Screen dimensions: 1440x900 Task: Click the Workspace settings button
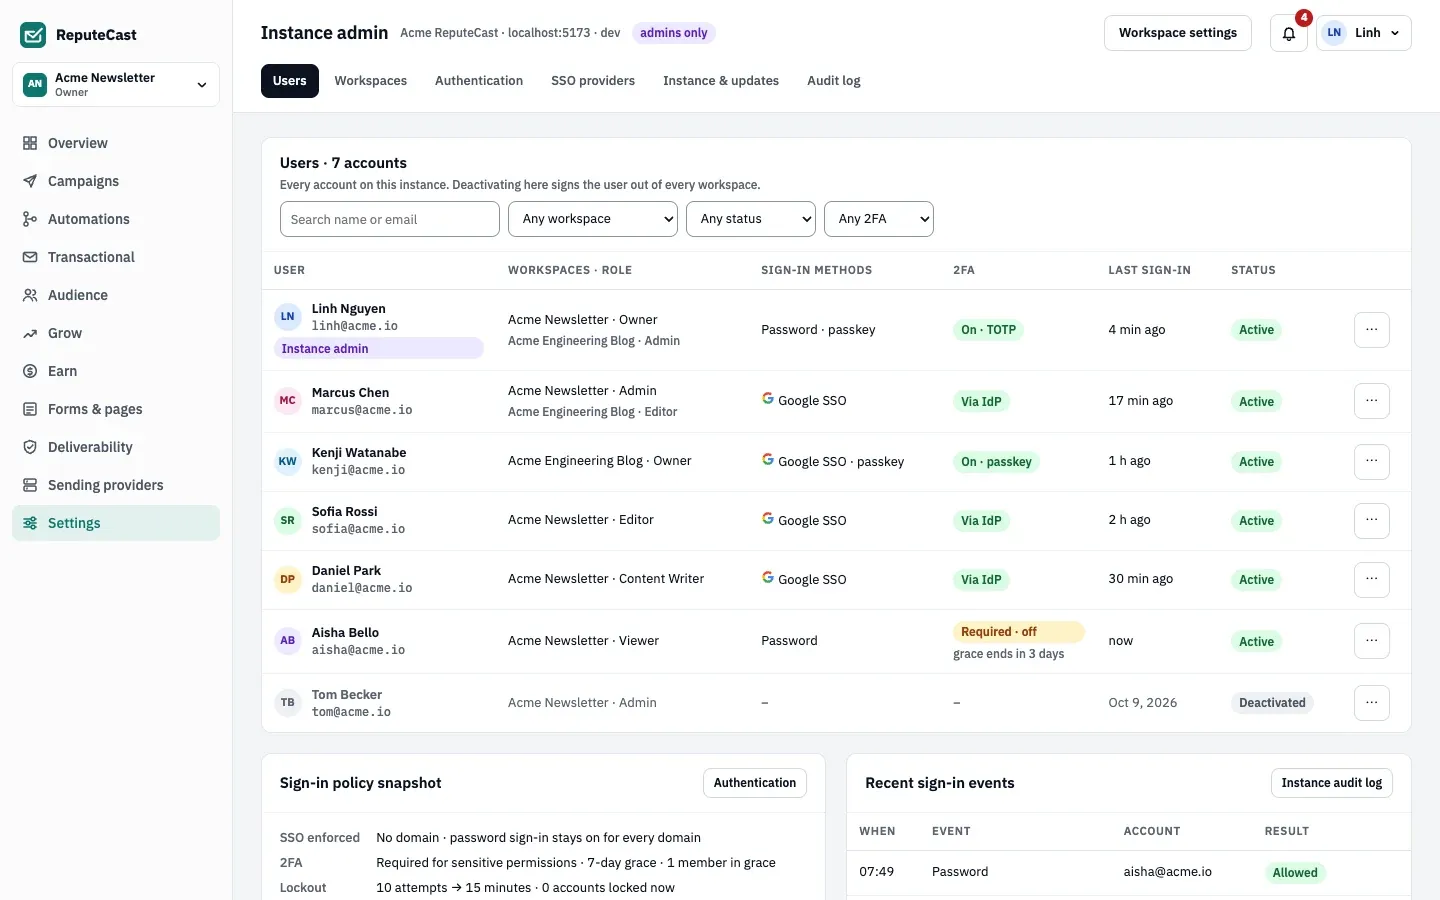click(x=1178, y=33)
